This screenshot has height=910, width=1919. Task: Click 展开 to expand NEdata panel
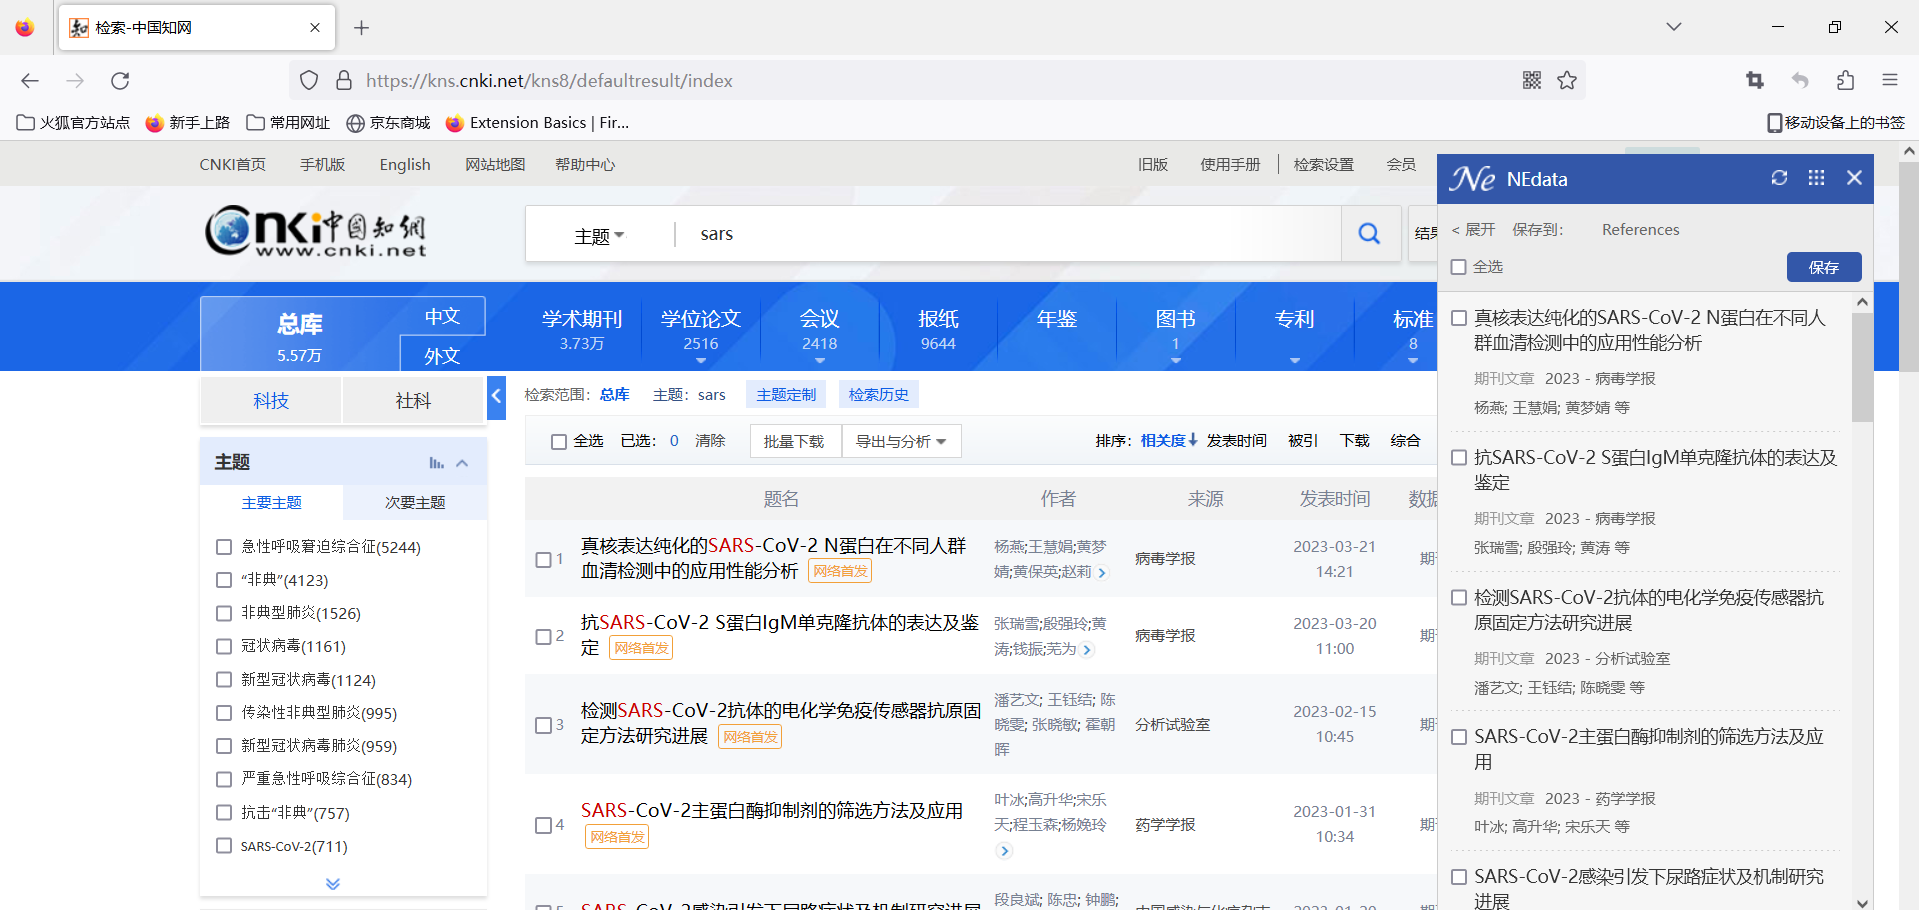click(1473, 230)
